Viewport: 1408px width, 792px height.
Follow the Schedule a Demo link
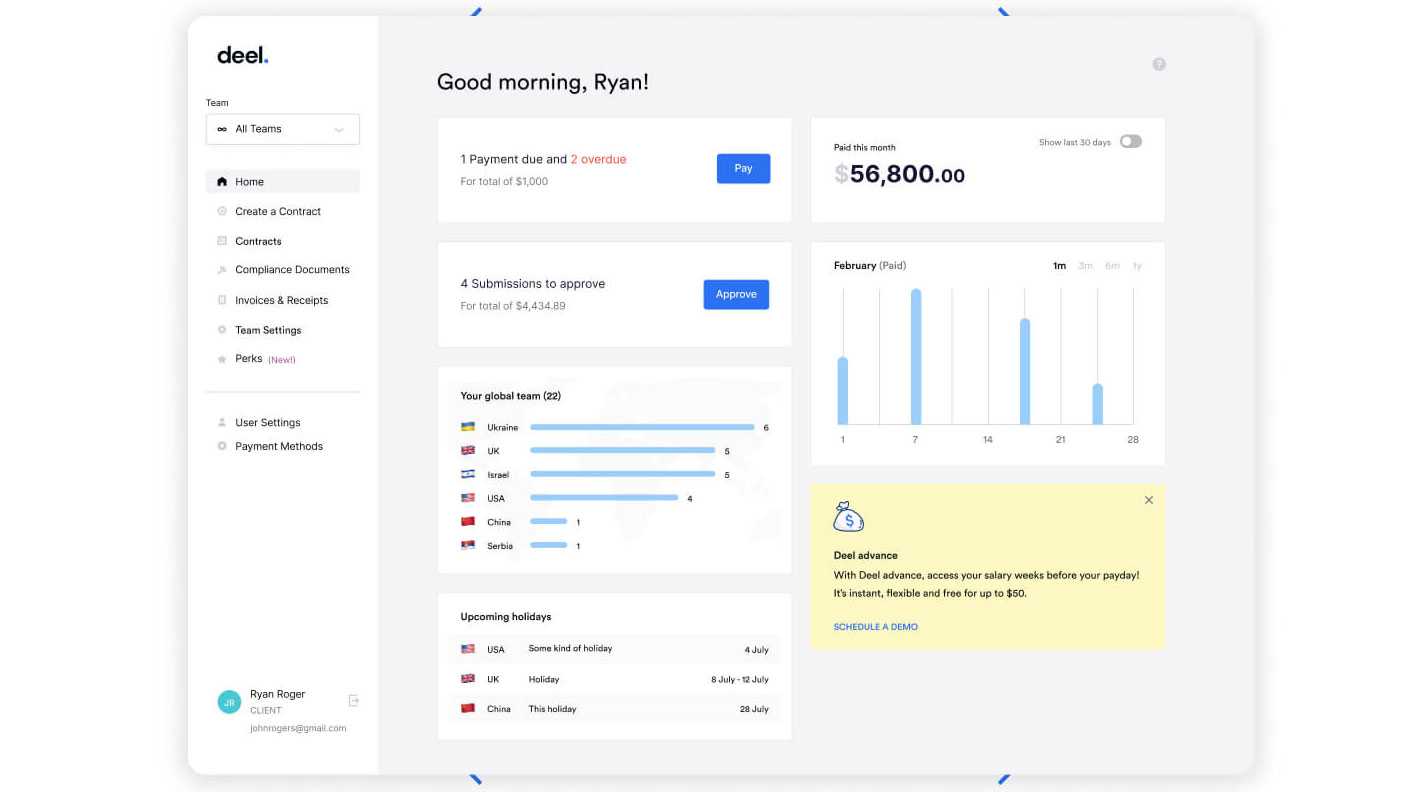pos(875,627)
